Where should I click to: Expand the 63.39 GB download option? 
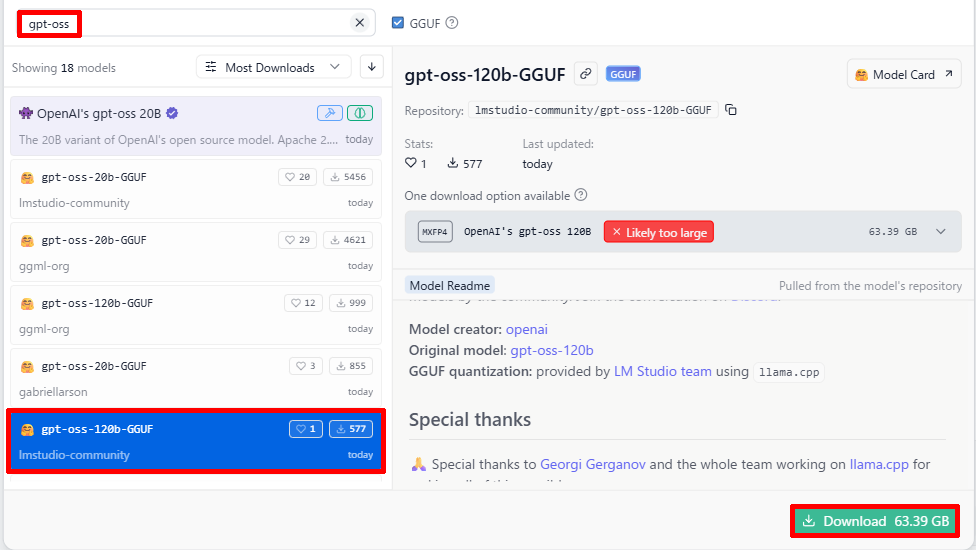pos(941,231)
